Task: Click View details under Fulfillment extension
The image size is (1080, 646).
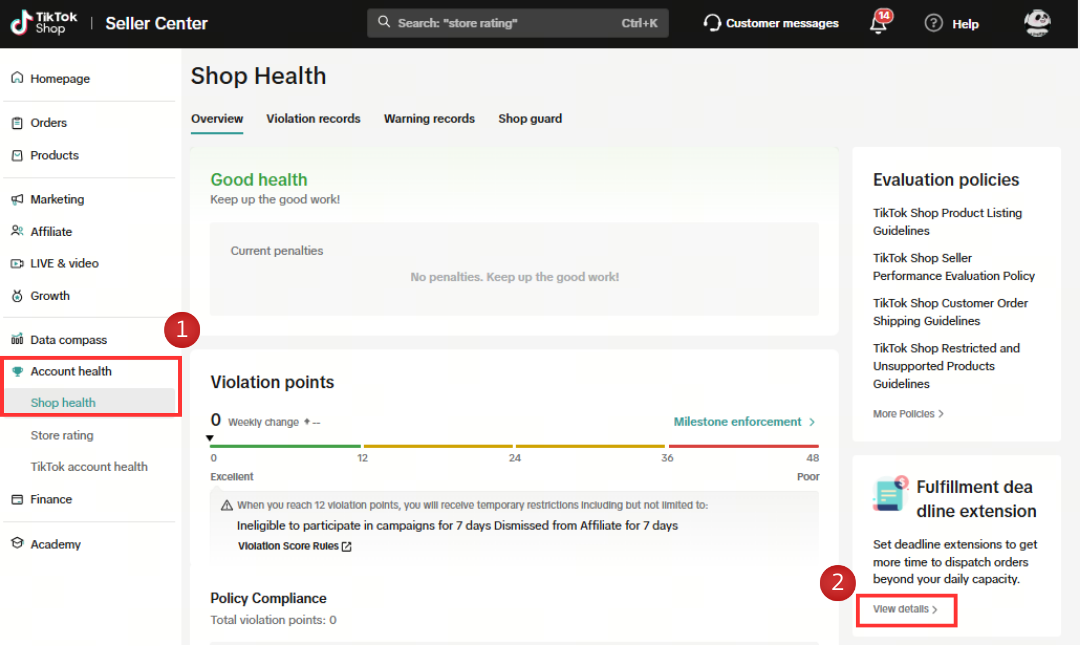Action: click(905, 609)
